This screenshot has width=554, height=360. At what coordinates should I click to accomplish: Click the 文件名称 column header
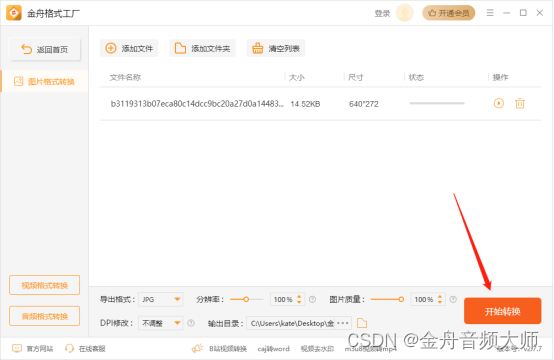[x=125, y=77]
